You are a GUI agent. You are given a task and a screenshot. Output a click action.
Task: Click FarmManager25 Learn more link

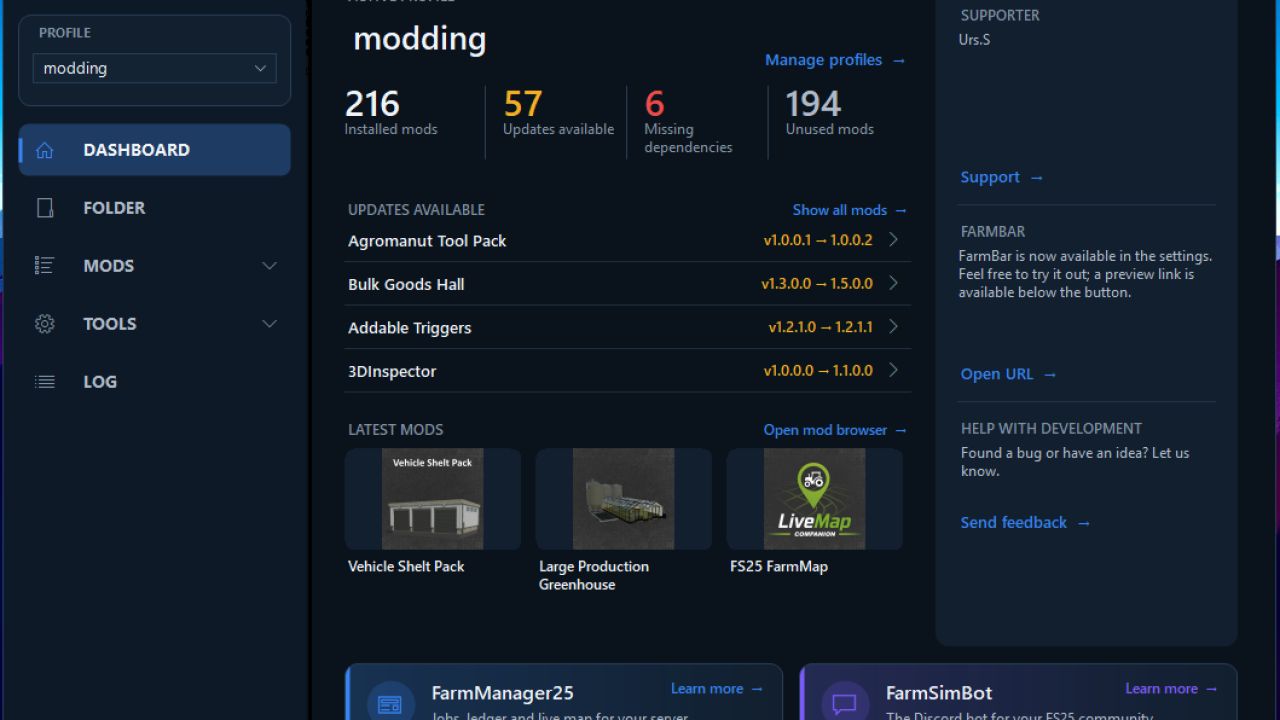717,689
